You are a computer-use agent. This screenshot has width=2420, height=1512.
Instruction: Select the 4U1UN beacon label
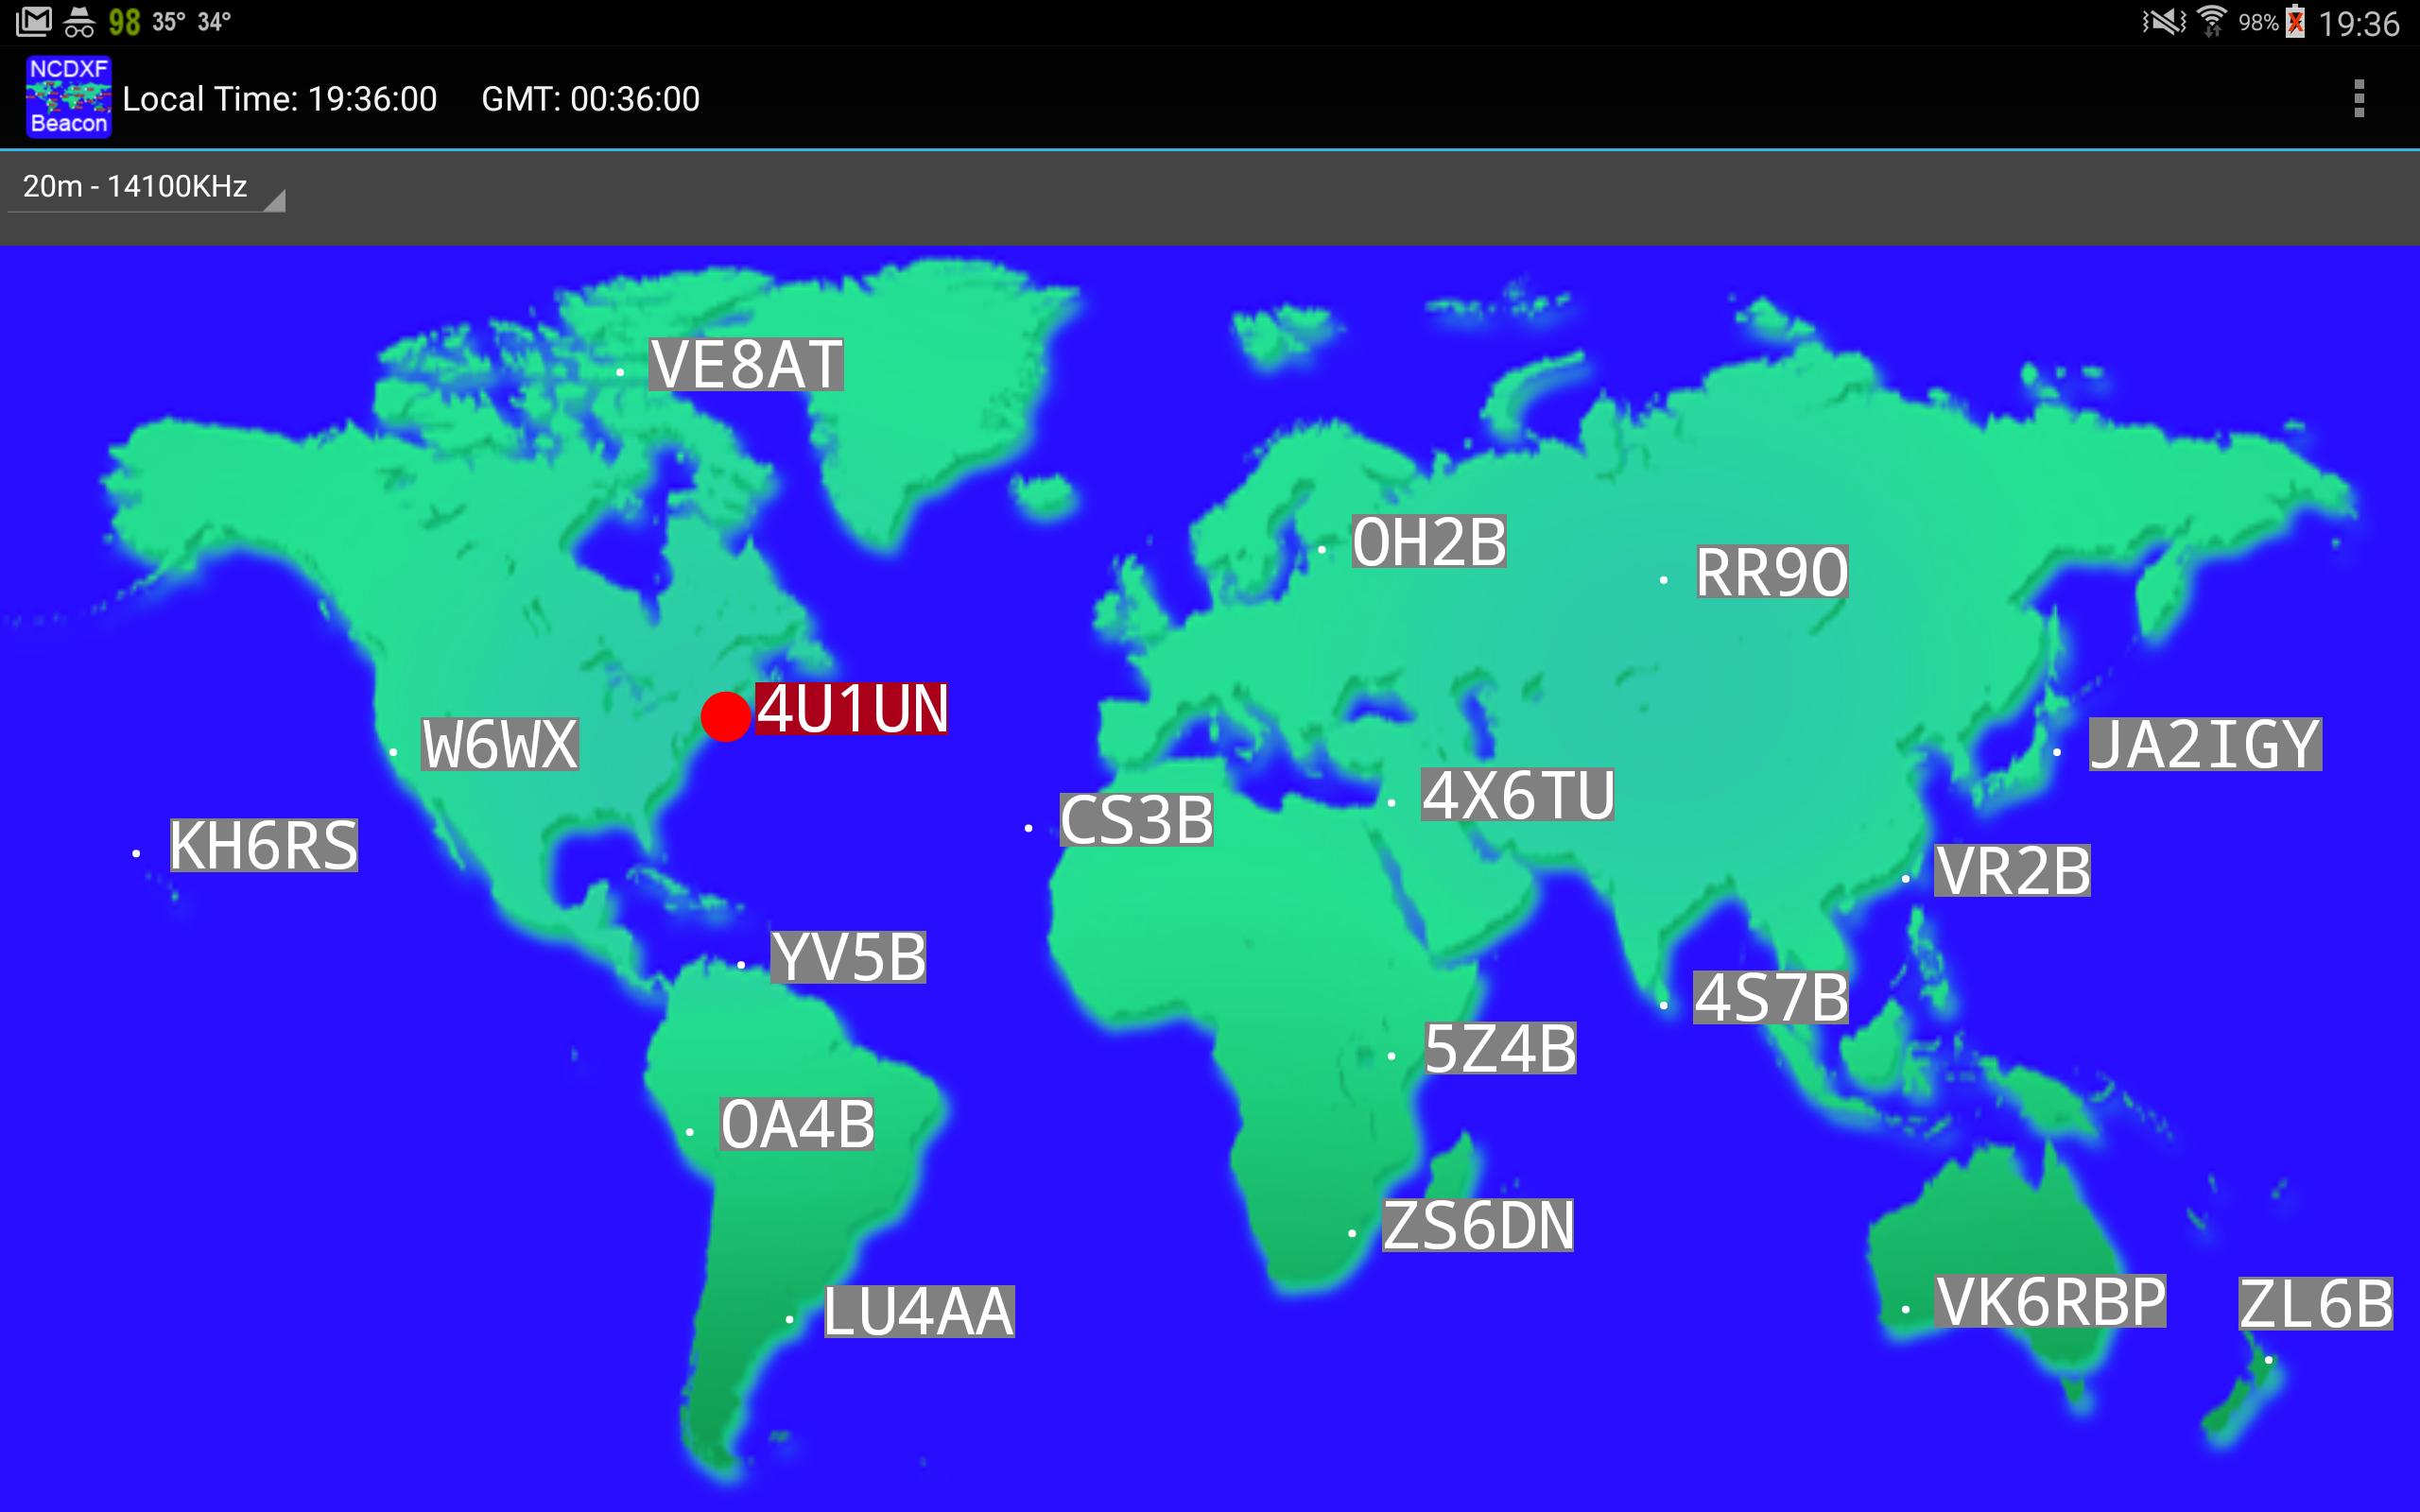851,709
